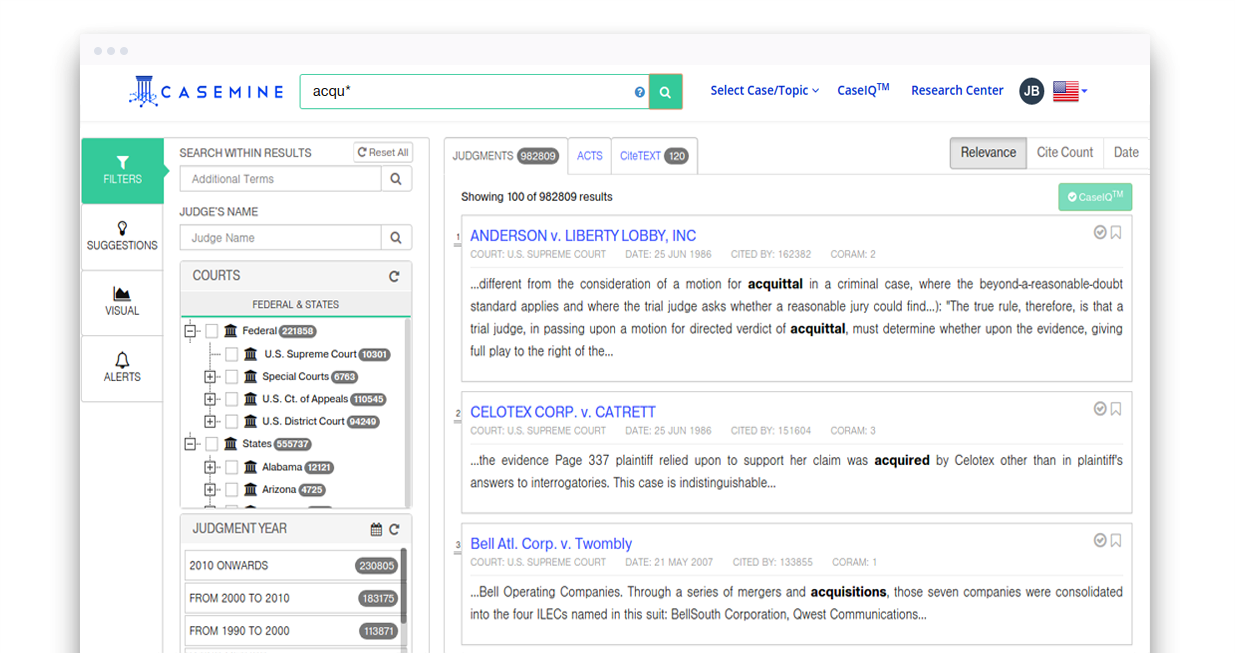Click the help icon inside the search bar

point(639,91)
